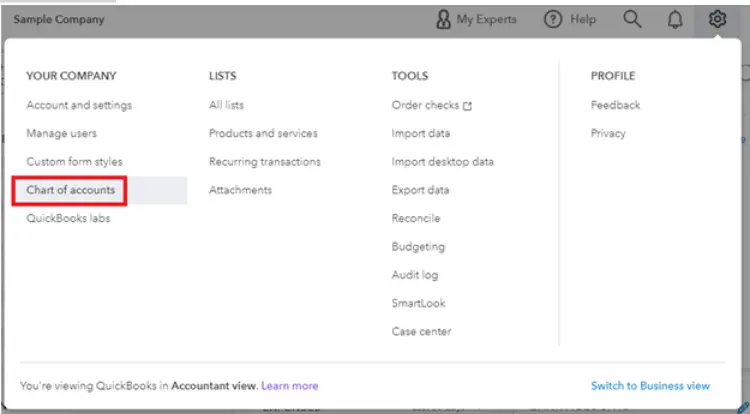The height and width of the screenshot is (414, 750).
Task: Click the Learn more link
Action: point(289,386)
